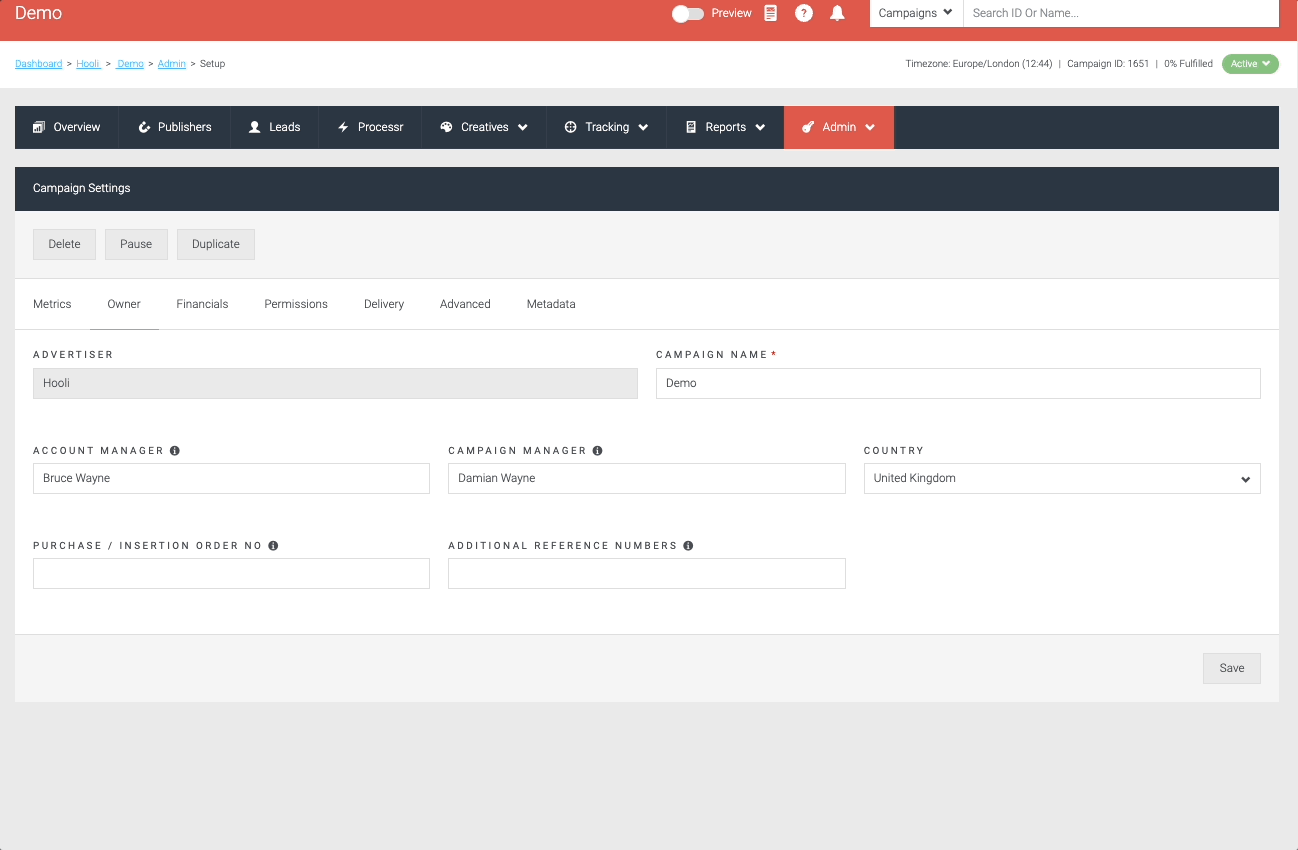This screenshot has height=850, width=1298.
Task: Open the Country United Kingdom dropdown
Action: coord(1062,478)
